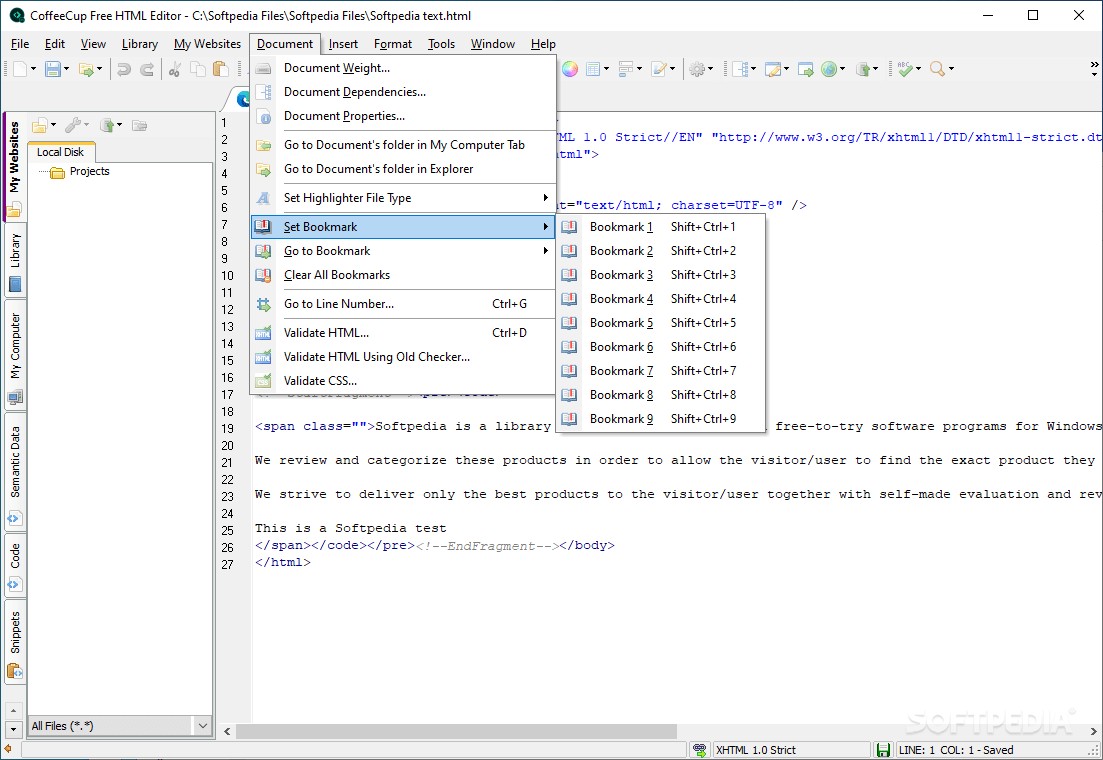
Task: Click the Undo arrow icon
Action: [x=124, y=69]
